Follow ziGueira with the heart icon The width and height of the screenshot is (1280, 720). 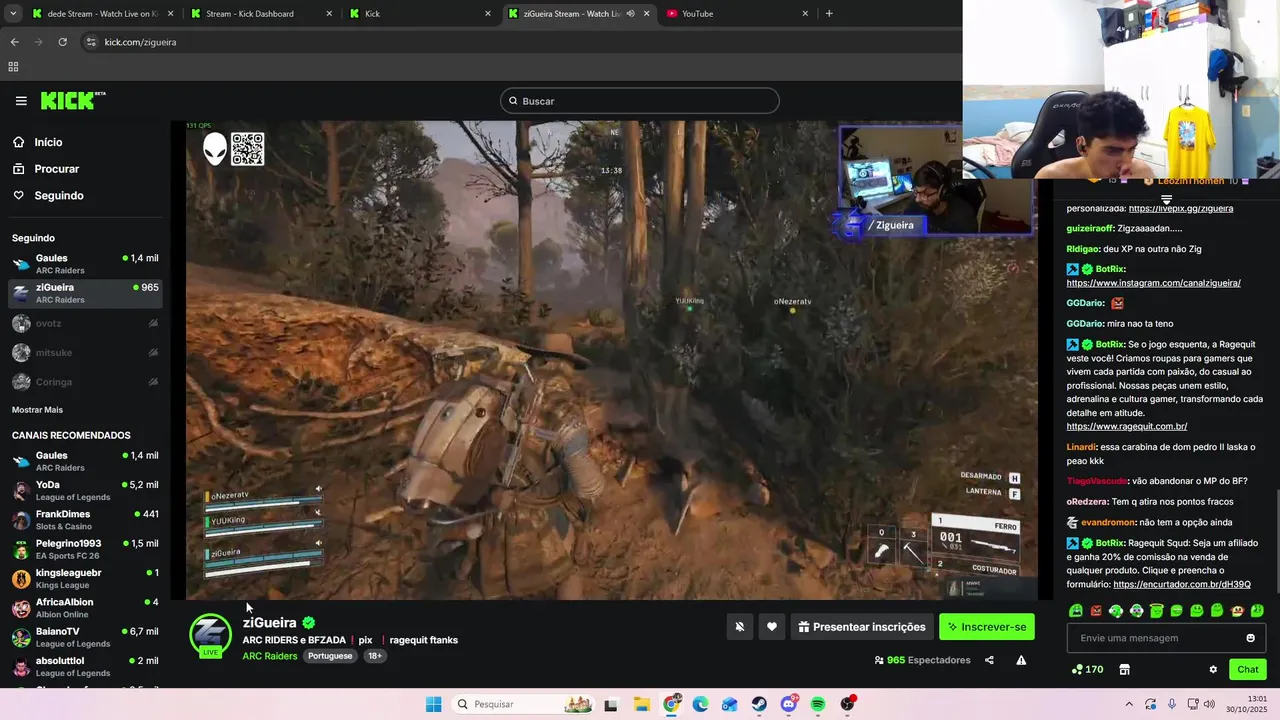point(772,627)
